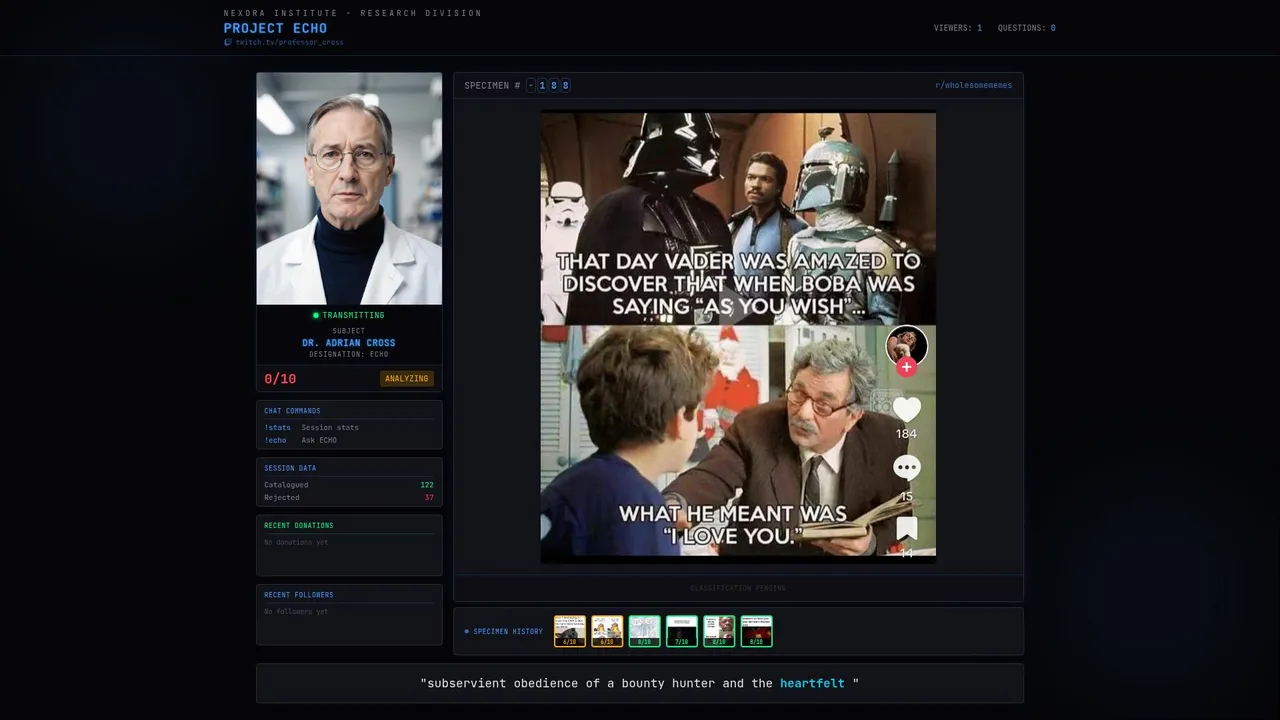Click the specimen number digits 188
The height and width of the screenshot is (720, 1280).
[553, 86]
